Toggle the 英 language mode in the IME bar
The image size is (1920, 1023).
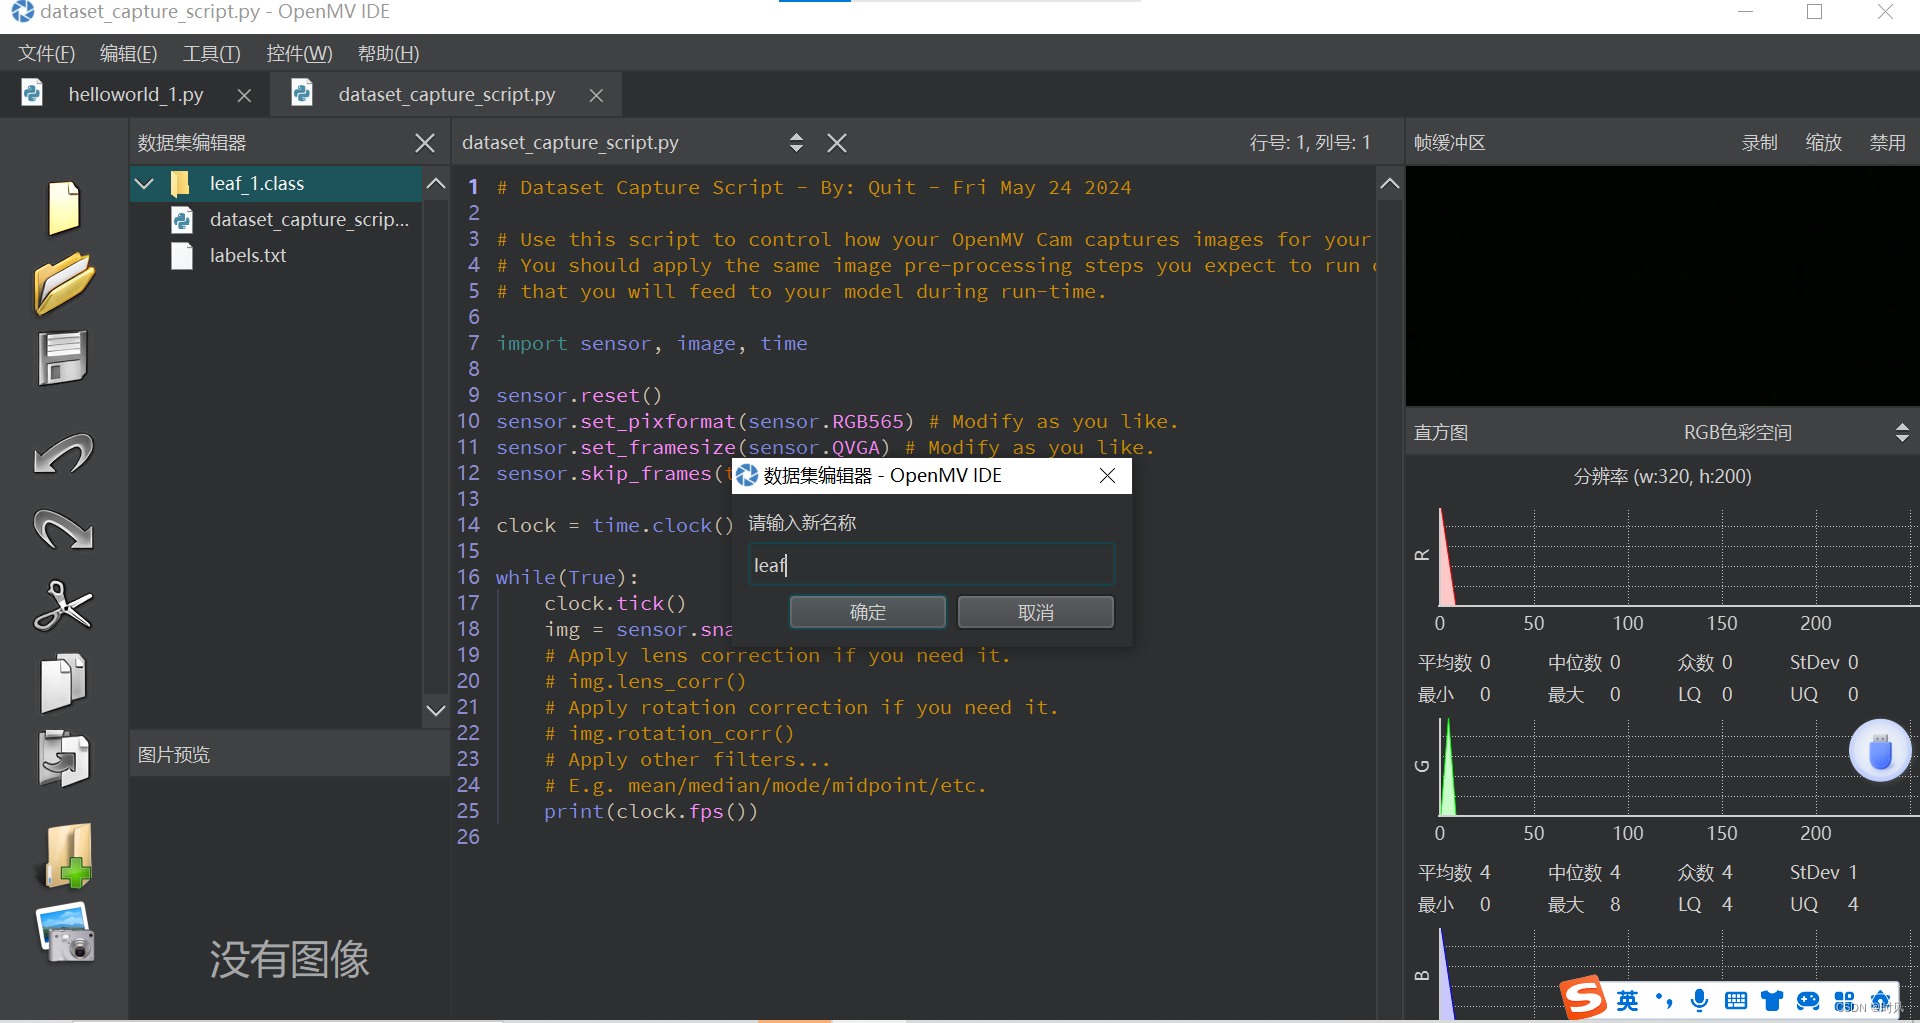pos(1628,1000)
